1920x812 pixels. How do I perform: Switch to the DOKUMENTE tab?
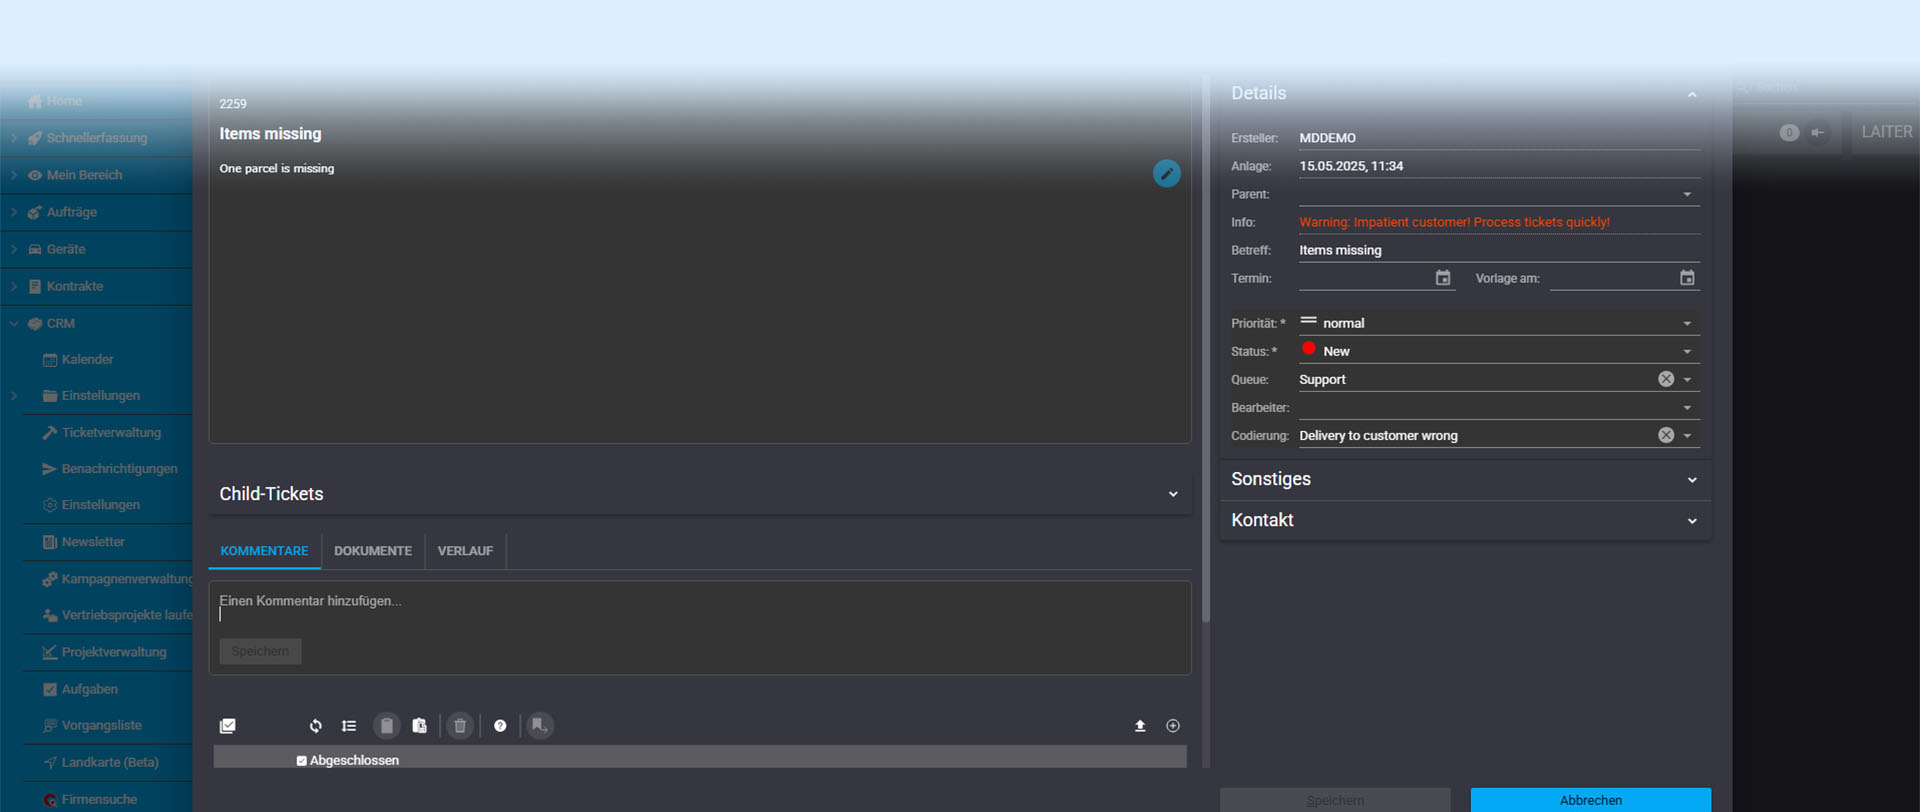[x=373, y=551]
